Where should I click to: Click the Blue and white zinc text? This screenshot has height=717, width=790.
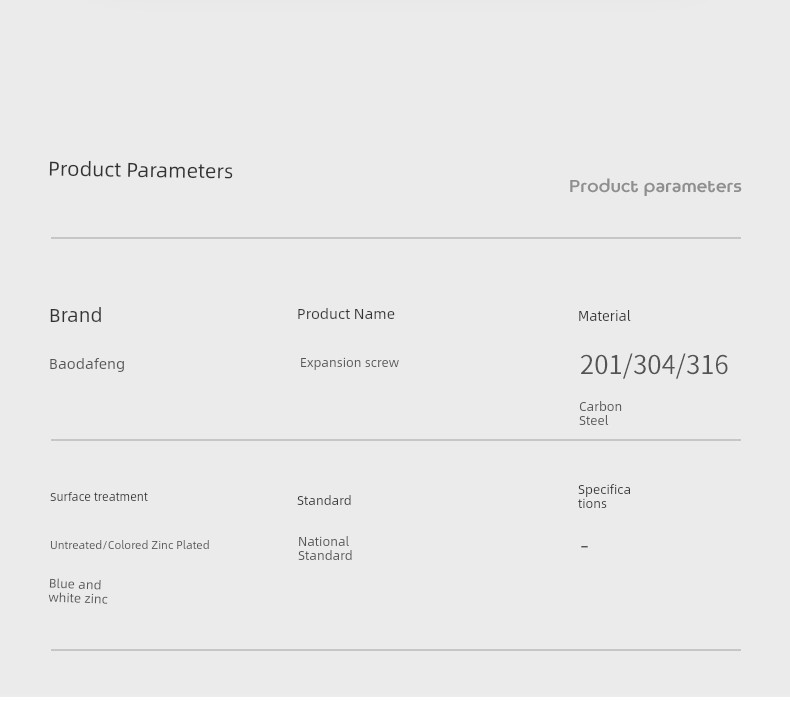[78, 592]
